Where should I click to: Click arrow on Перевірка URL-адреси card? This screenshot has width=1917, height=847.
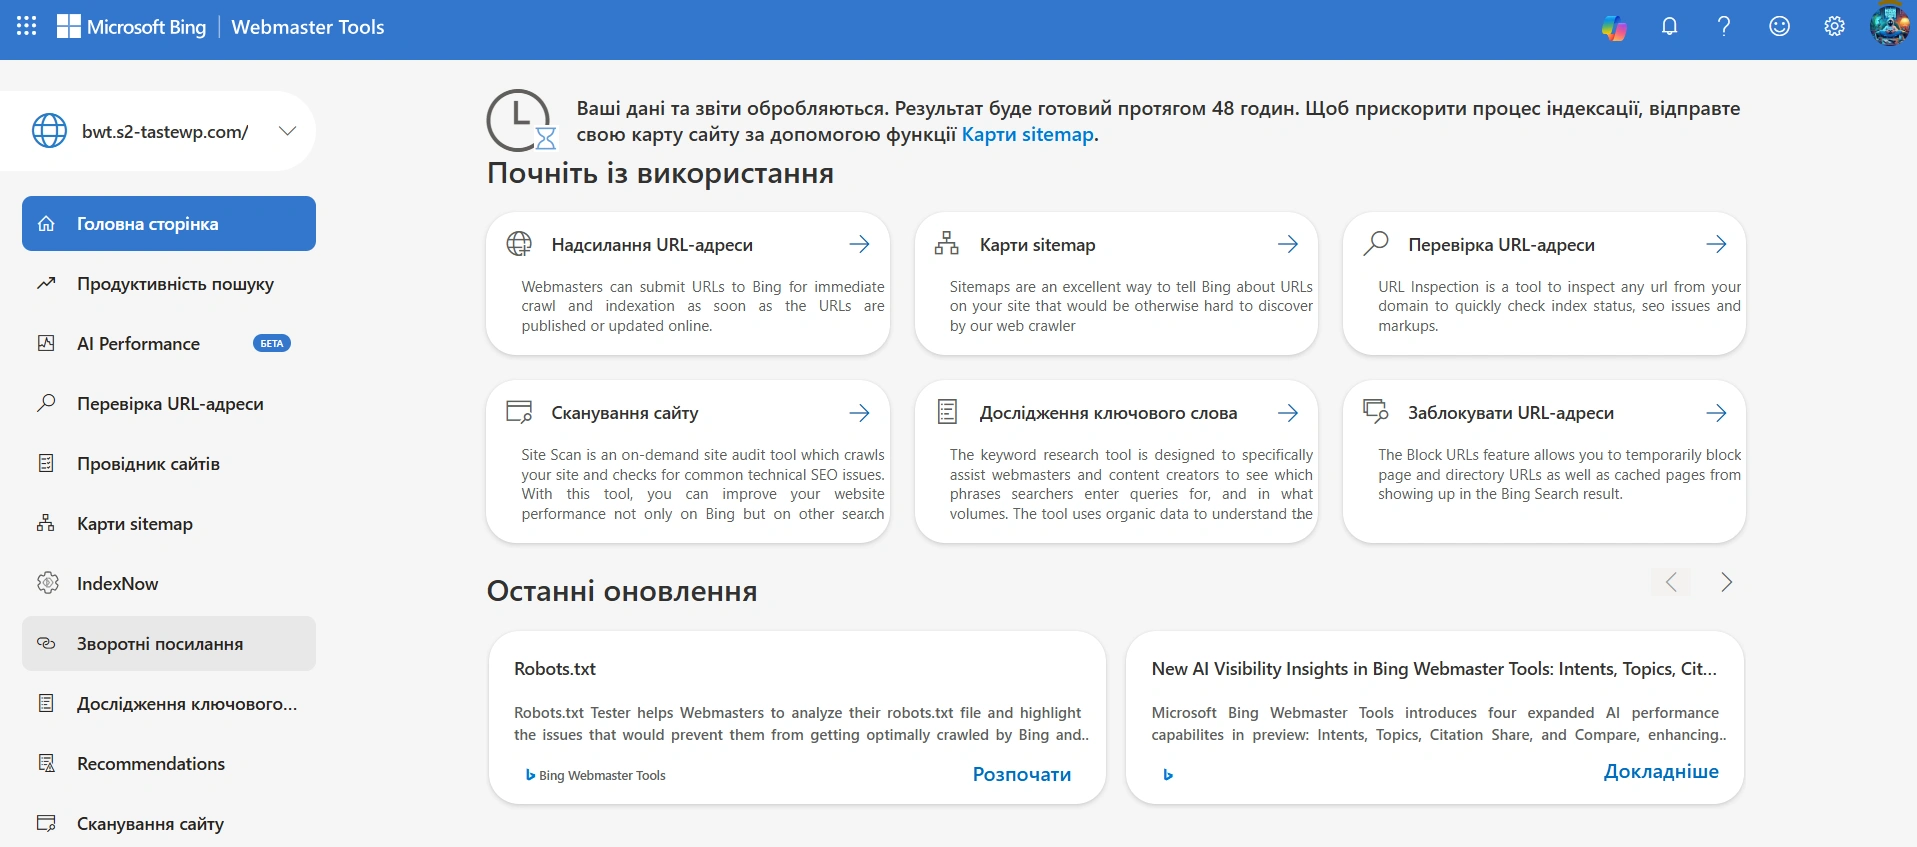pyautogui.click(x=1716, y=244)
